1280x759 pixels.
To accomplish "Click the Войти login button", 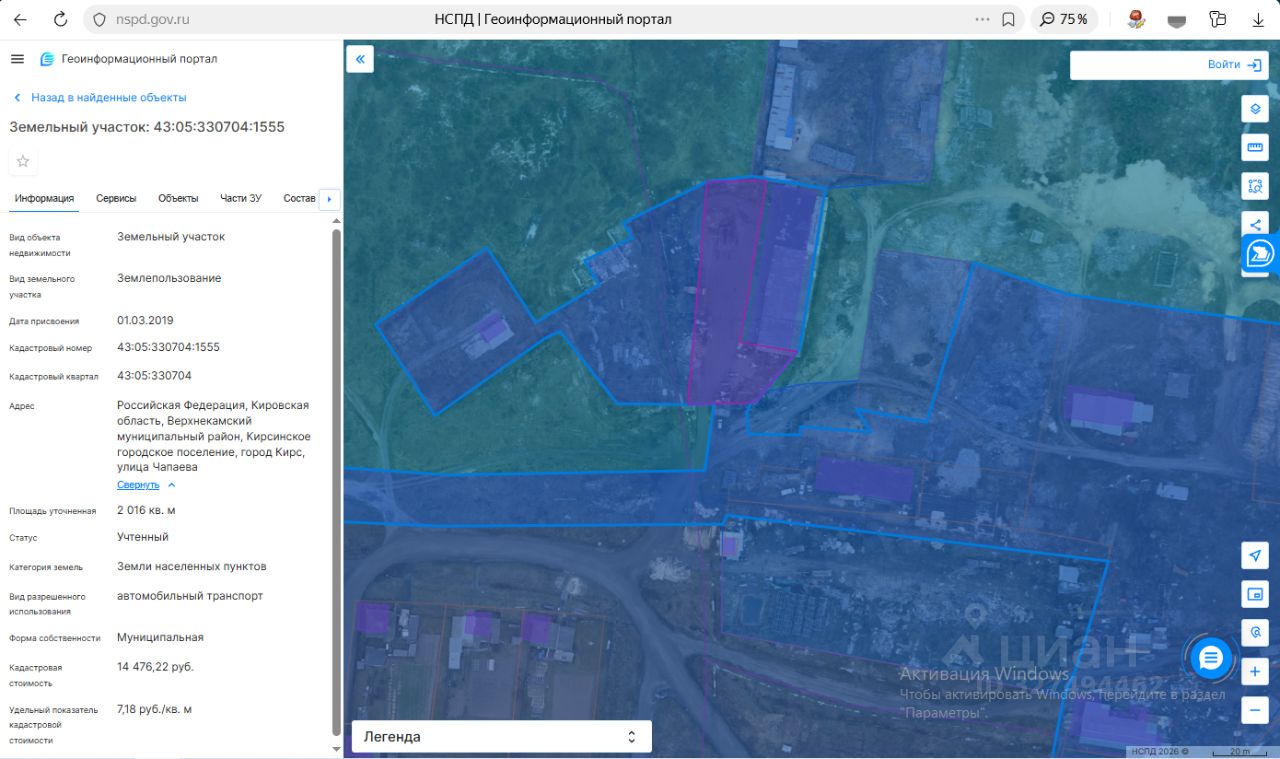I will 1235,65.
